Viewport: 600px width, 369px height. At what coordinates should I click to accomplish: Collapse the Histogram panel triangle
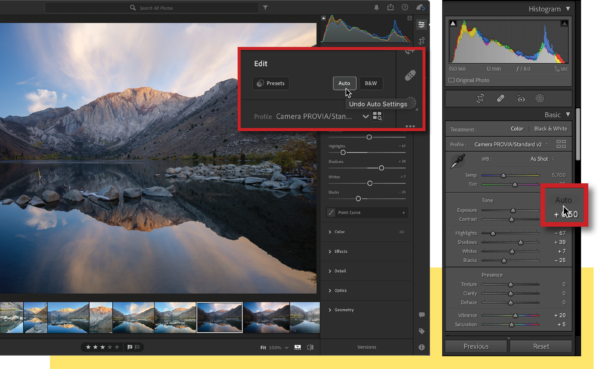pos(568,8)
